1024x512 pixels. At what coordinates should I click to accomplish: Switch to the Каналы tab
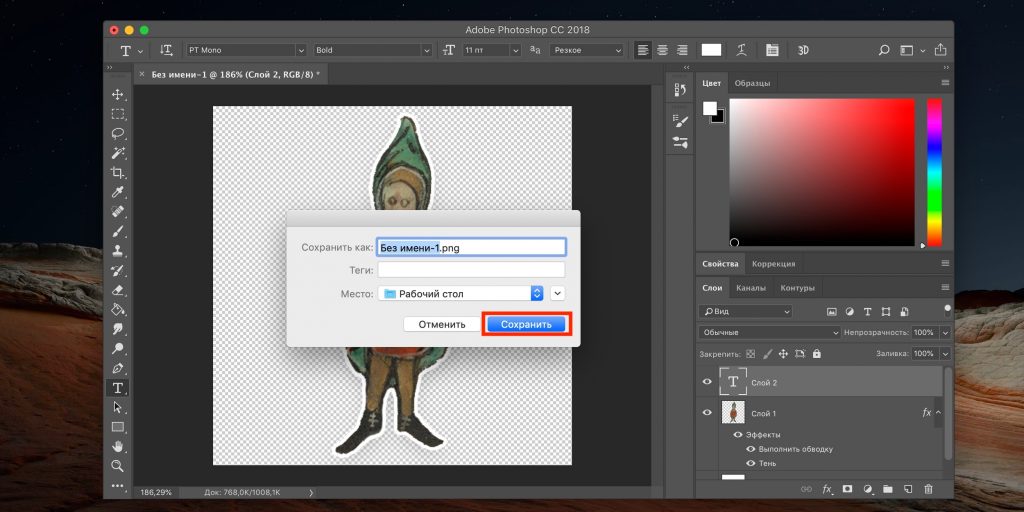tap(751, 288)
